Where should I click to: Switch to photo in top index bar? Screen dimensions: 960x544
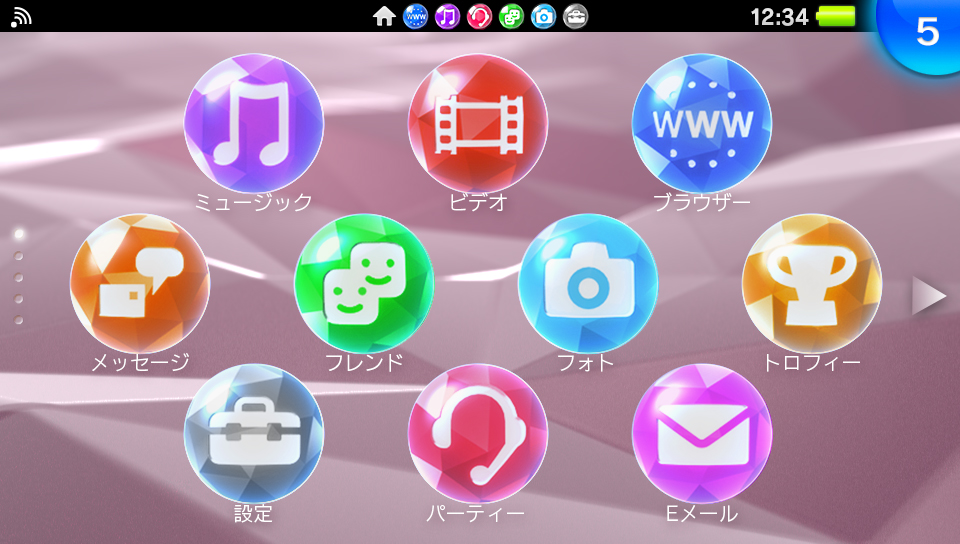[x=543, y=16]
